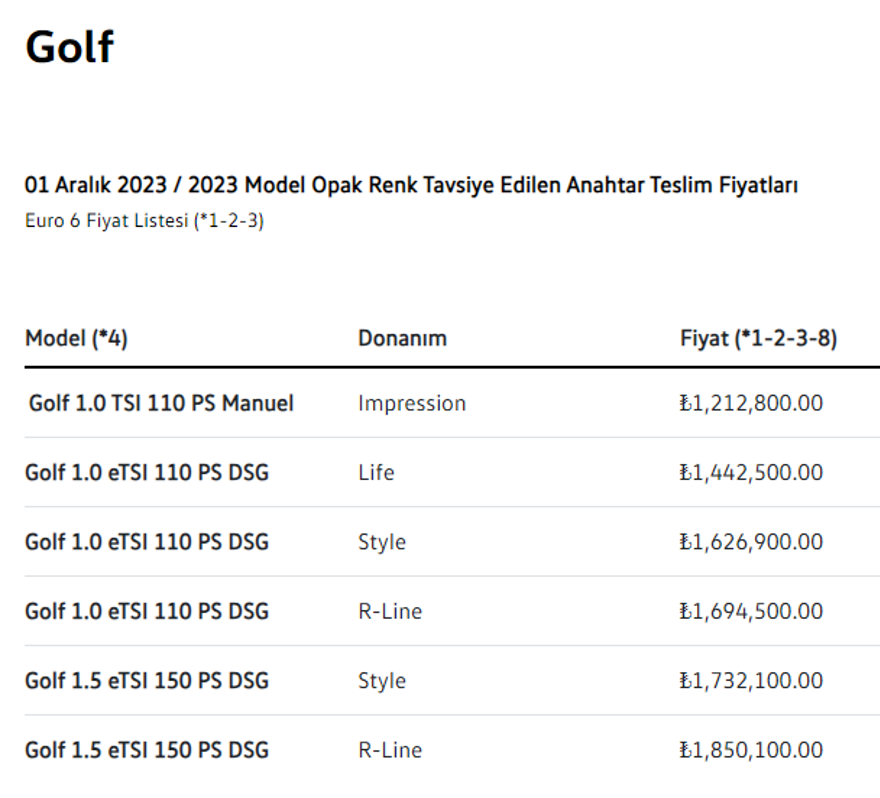
Task: Select R-Line trim for Golf 1.5 eTSI
Action: 390,749
